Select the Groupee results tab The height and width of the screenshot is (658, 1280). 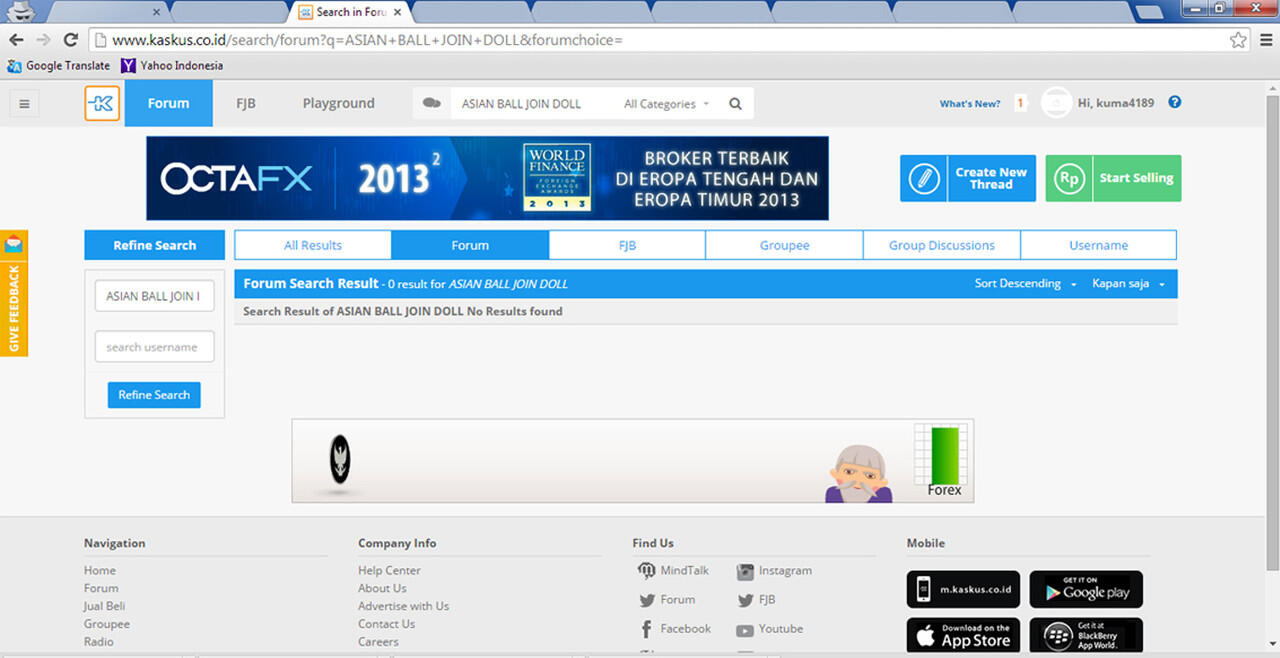point(784,245)
